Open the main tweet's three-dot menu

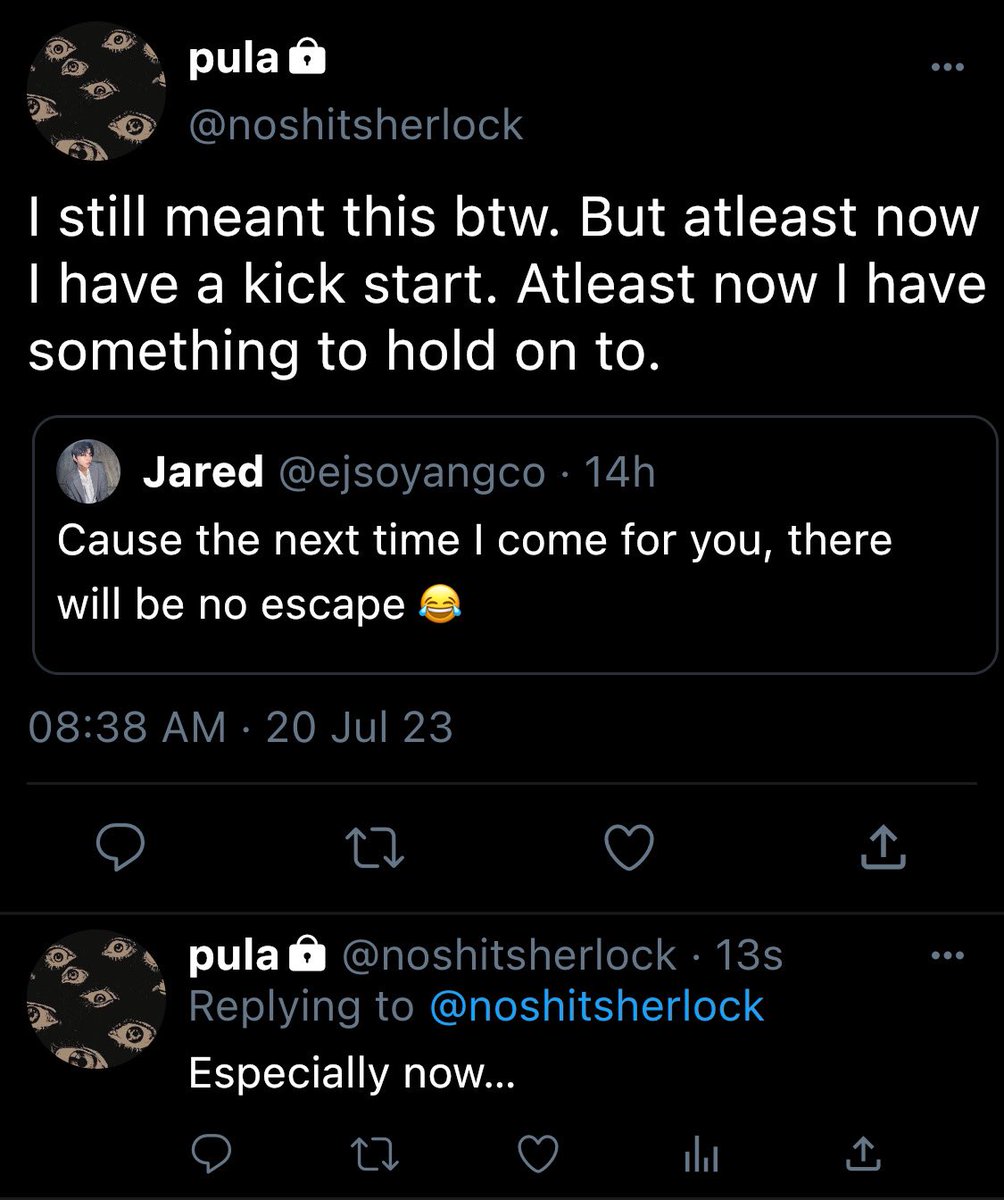(943, 68)
